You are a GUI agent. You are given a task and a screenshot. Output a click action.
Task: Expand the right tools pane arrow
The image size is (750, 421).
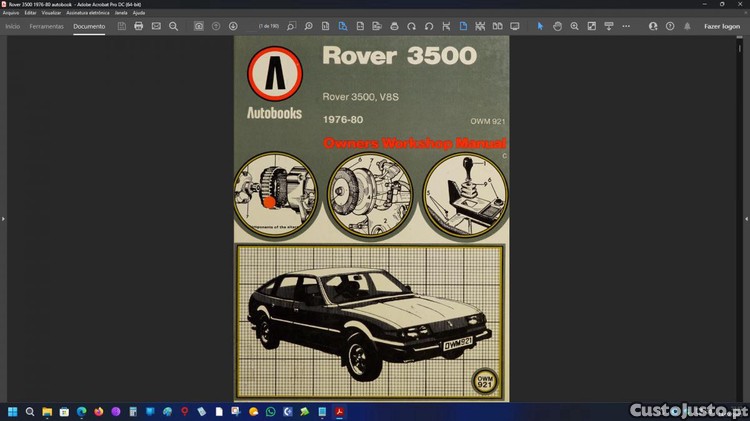[746, 218]
